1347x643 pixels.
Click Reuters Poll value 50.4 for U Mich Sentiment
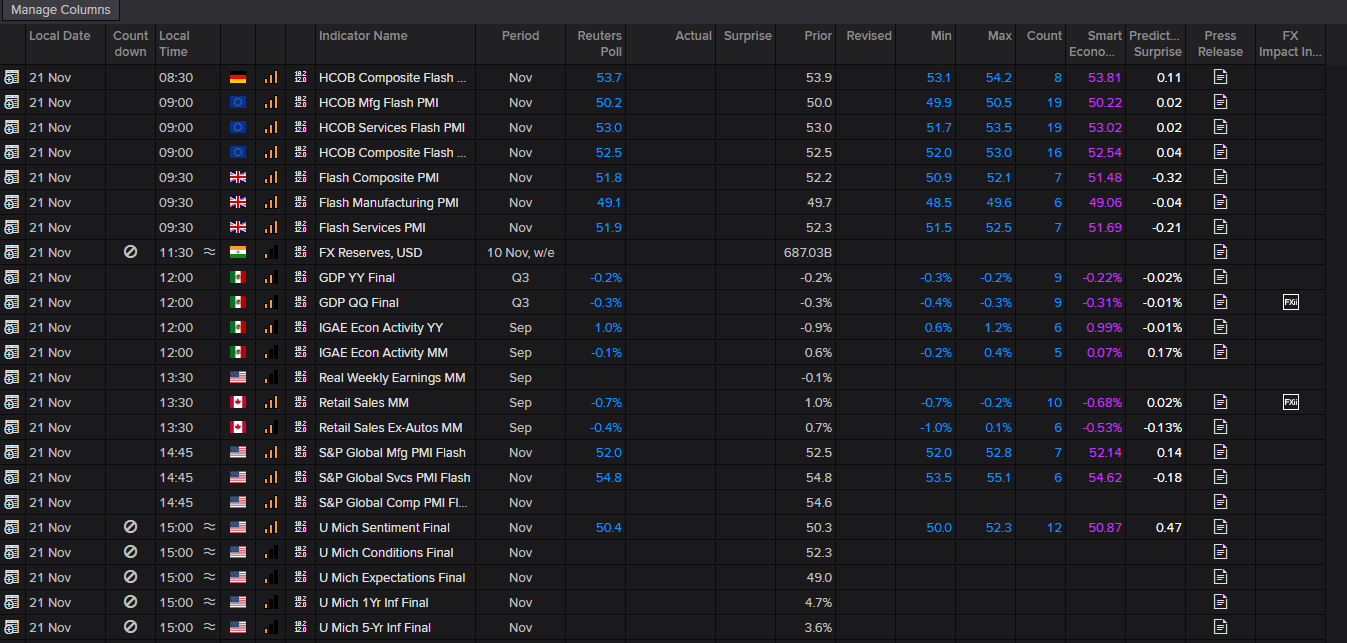(608, 527)
